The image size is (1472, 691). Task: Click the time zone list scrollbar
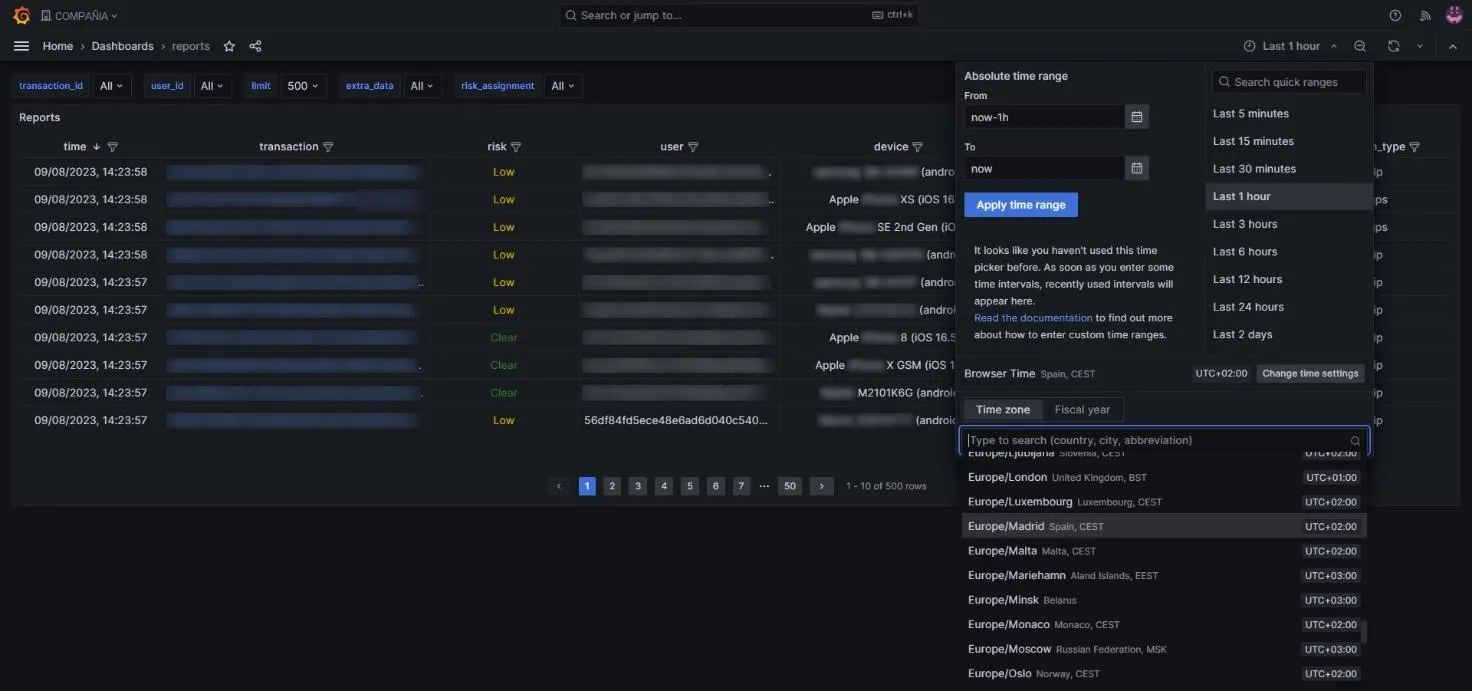tap(1364, 633)
